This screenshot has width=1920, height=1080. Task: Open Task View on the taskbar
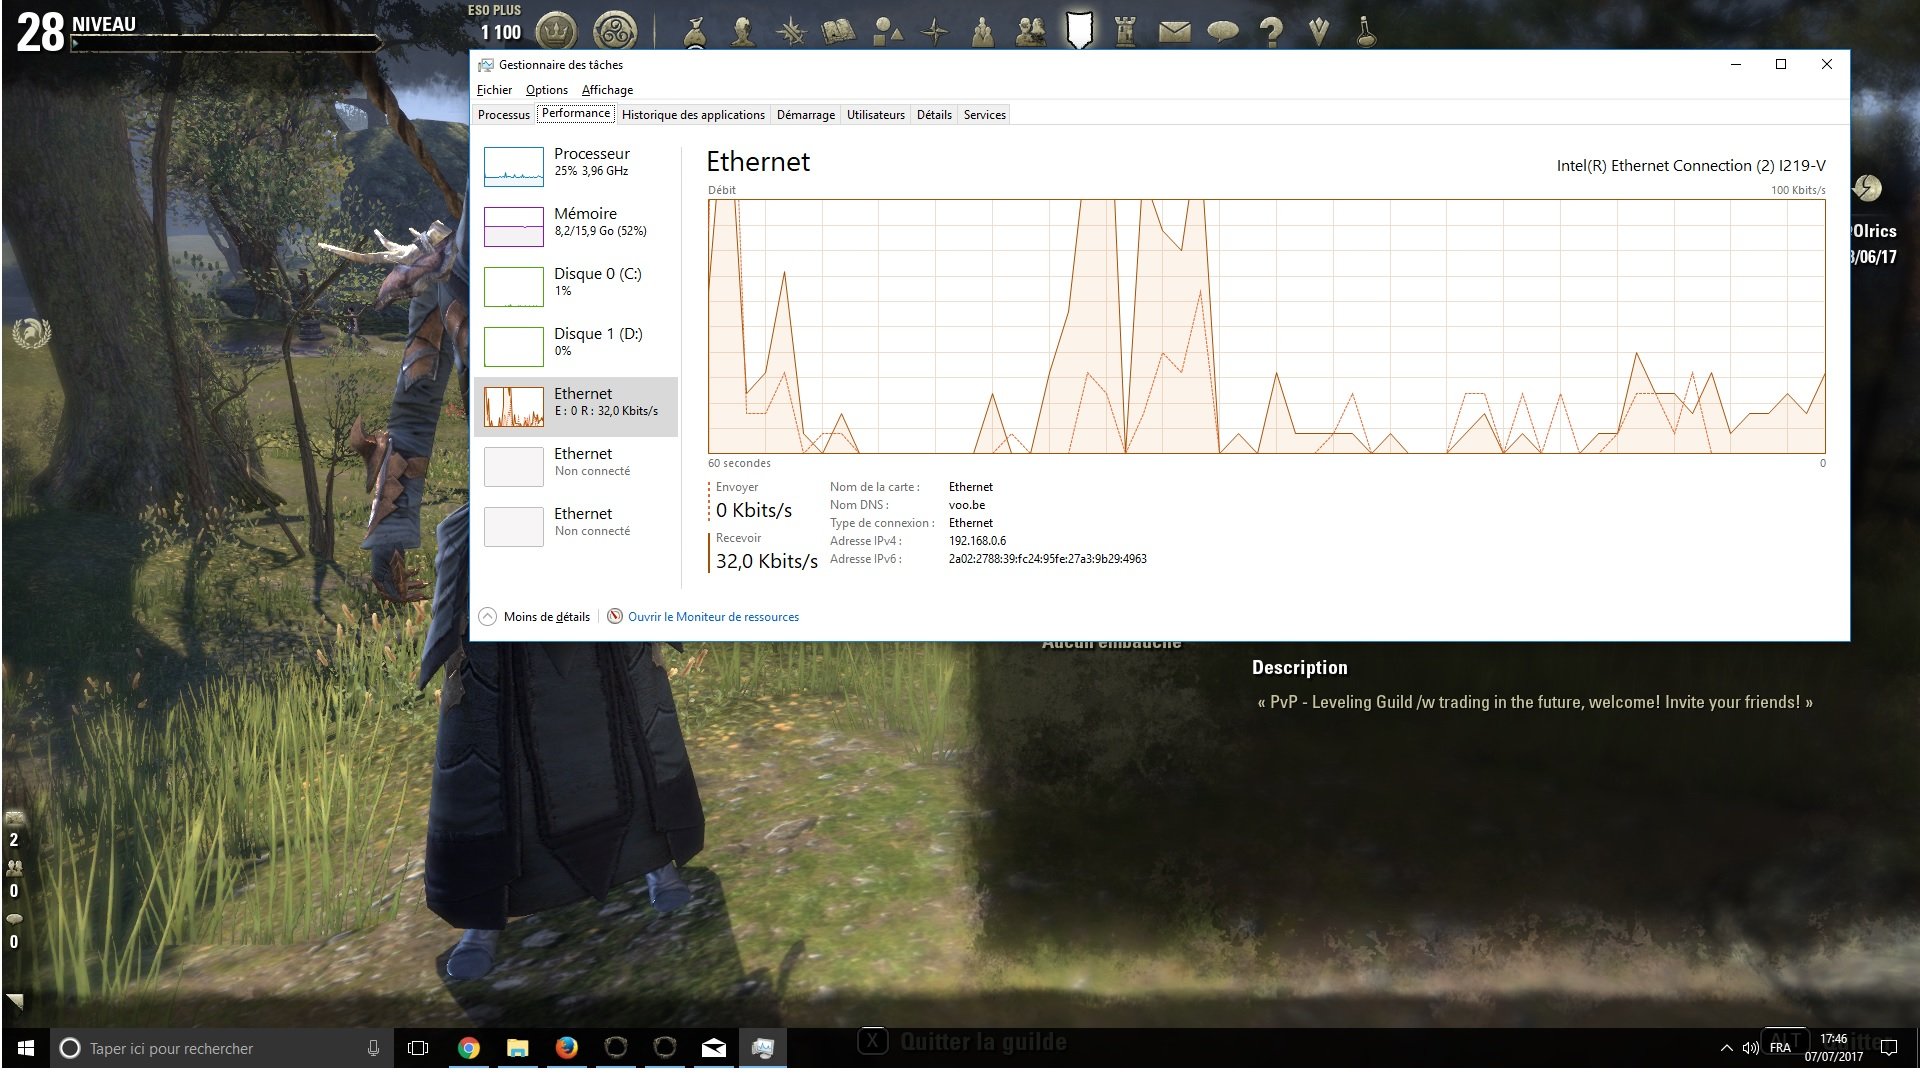(x=418, y=1048)
